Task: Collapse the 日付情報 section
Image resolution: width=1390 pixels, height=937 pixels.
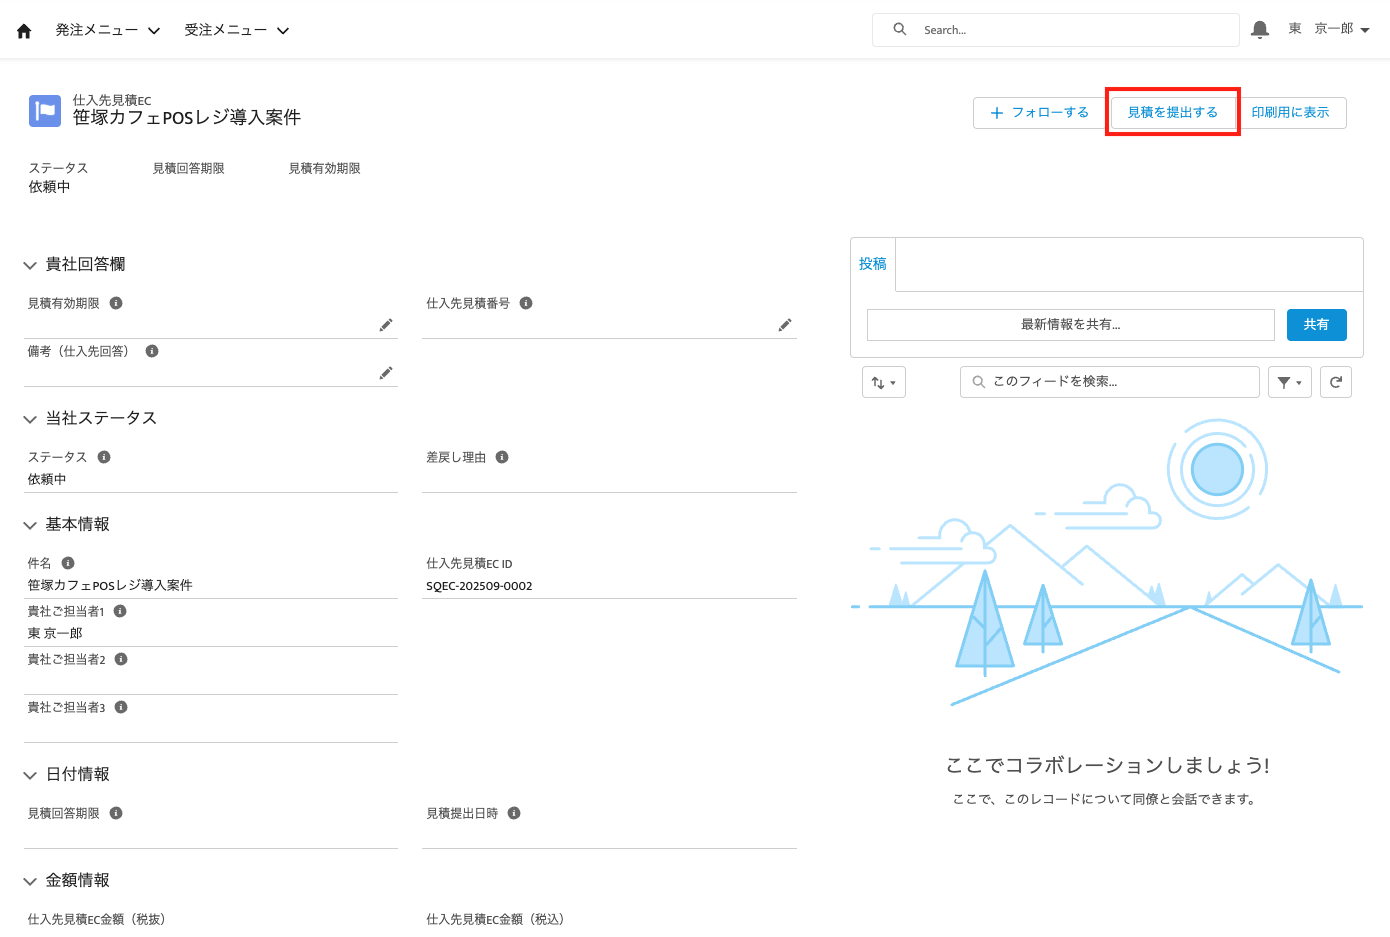Action: pos(30,775)
